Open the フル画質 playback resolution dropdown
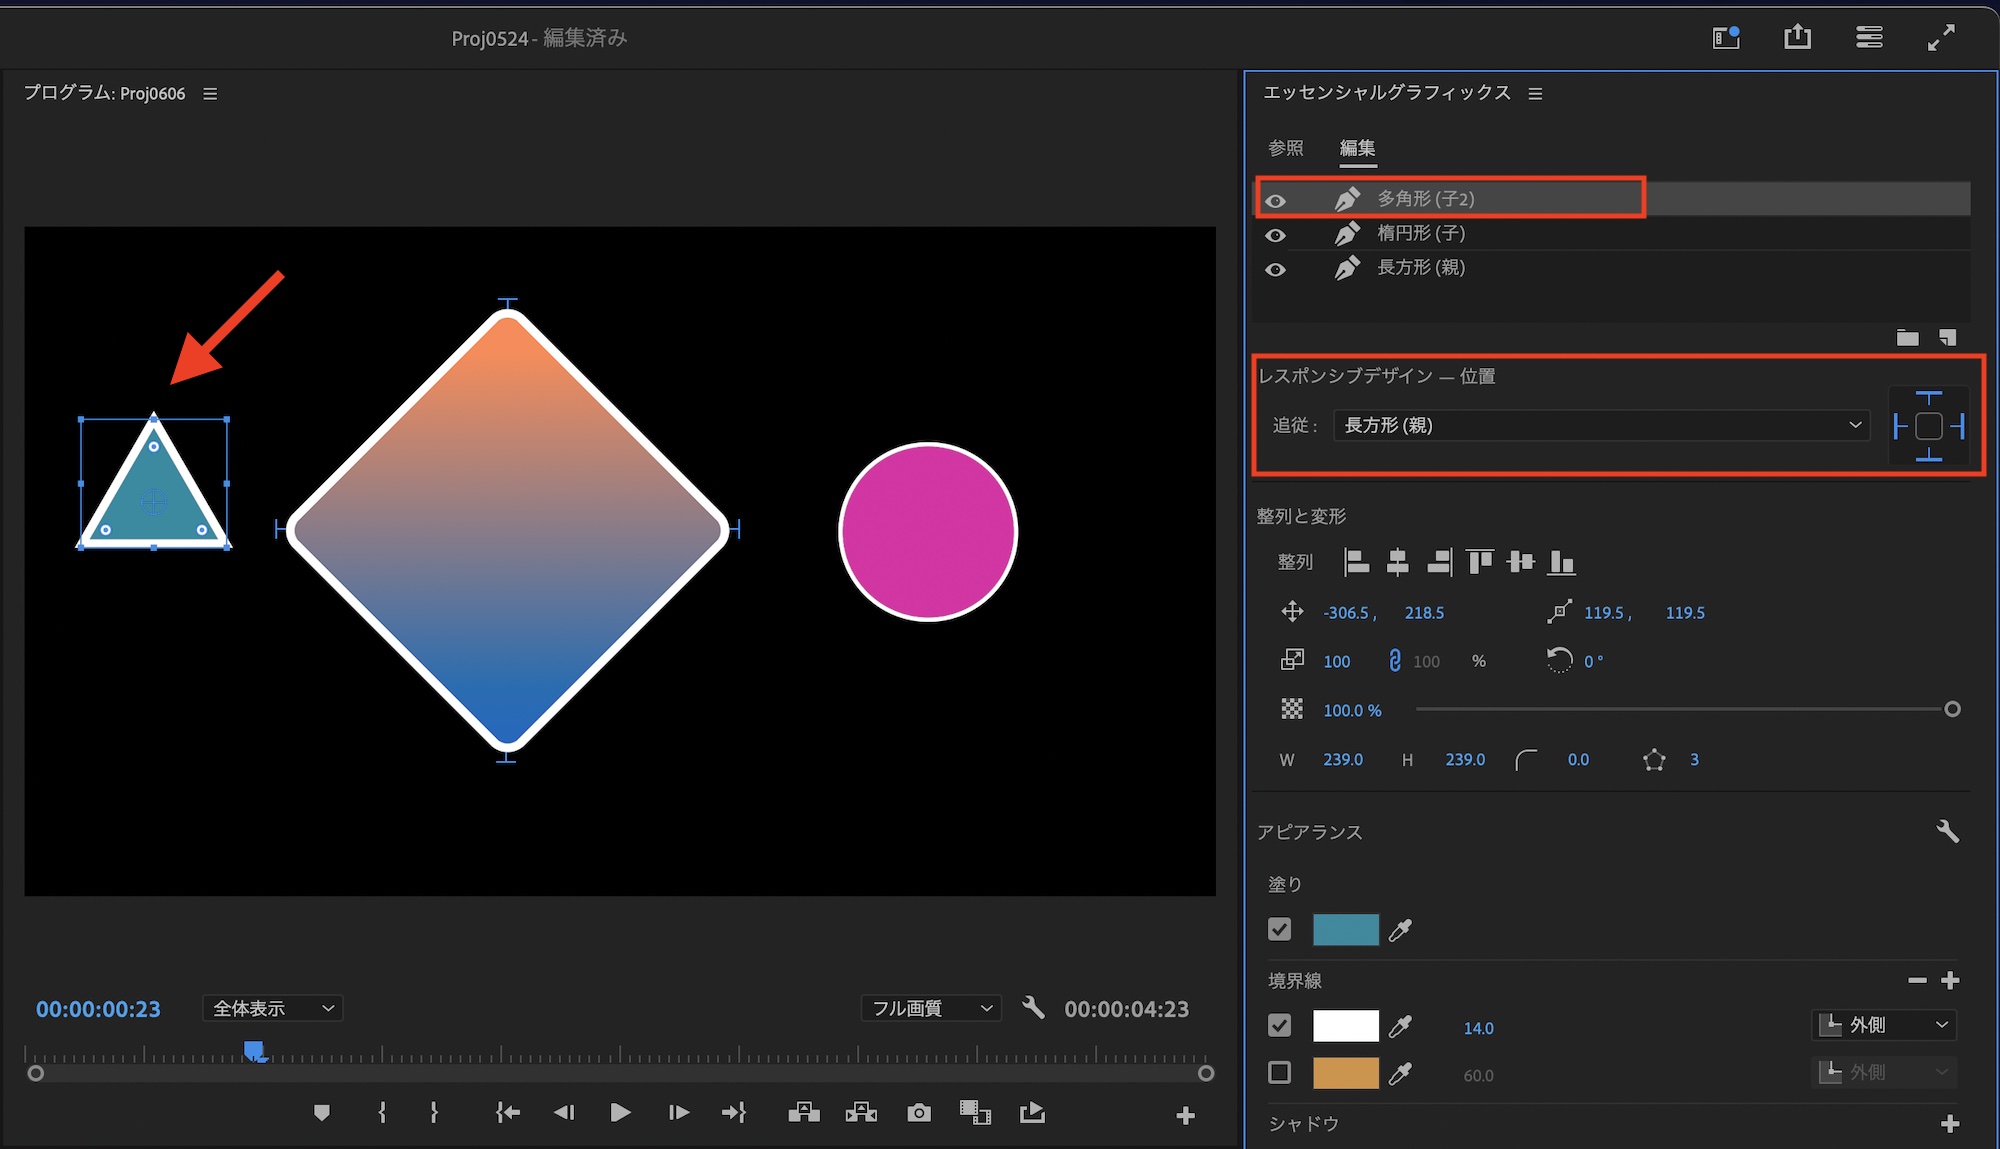2000x1149 pixels. pyautogui.click(x=931, y=1008)
